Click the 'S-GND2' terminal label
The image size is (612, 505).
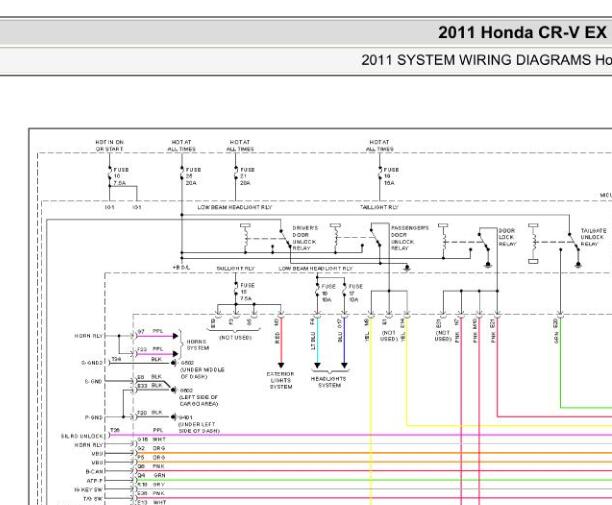point(92,363)
